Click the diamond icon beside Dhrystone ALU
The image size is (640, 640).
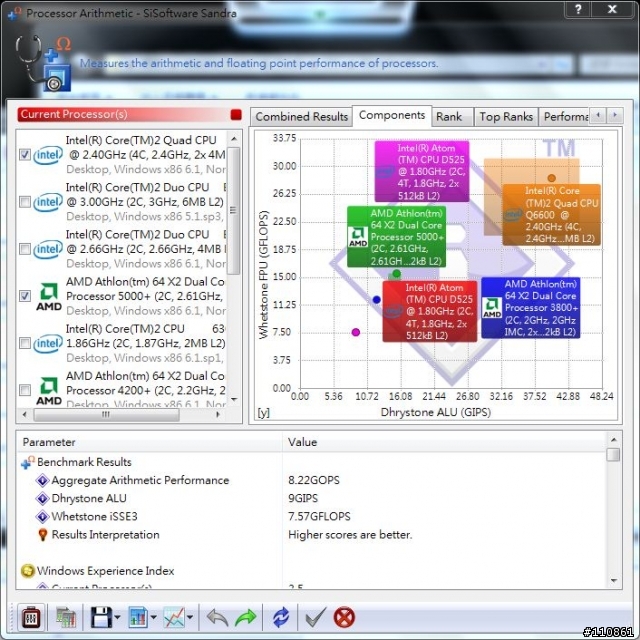42,498
